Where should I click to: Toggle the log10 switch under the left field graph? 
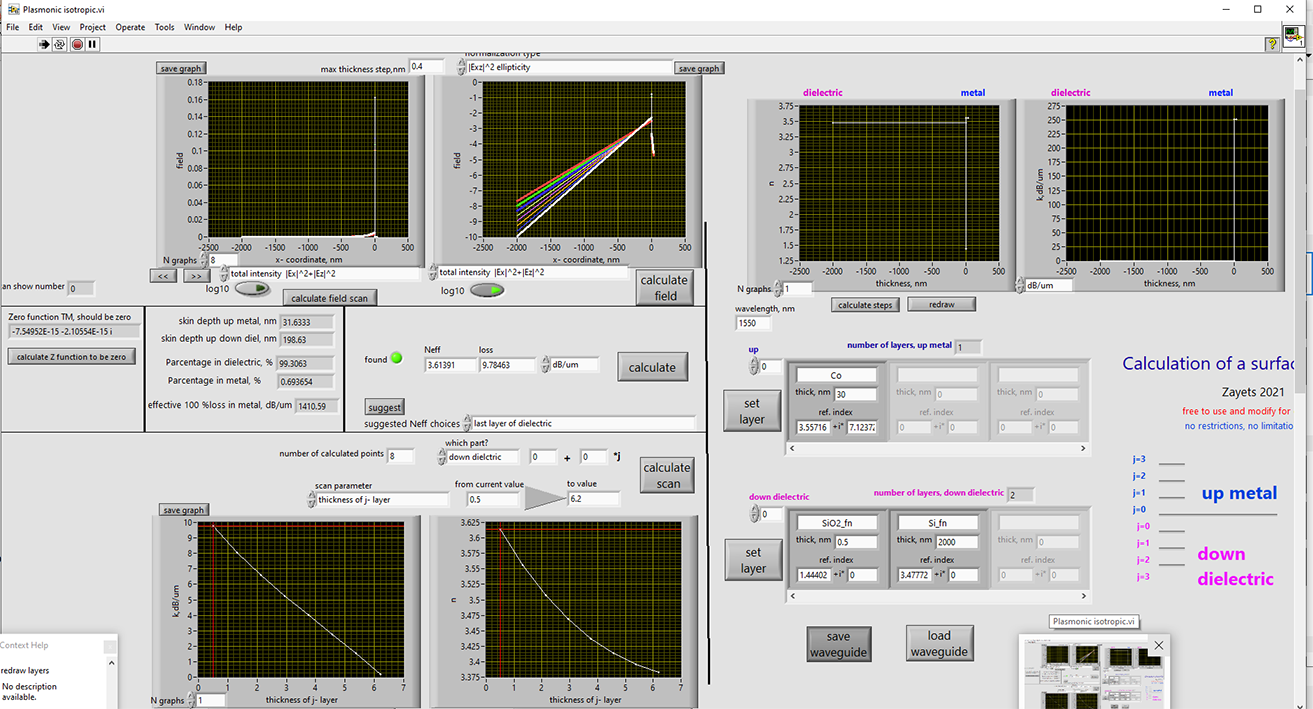(x=252, y=289)
